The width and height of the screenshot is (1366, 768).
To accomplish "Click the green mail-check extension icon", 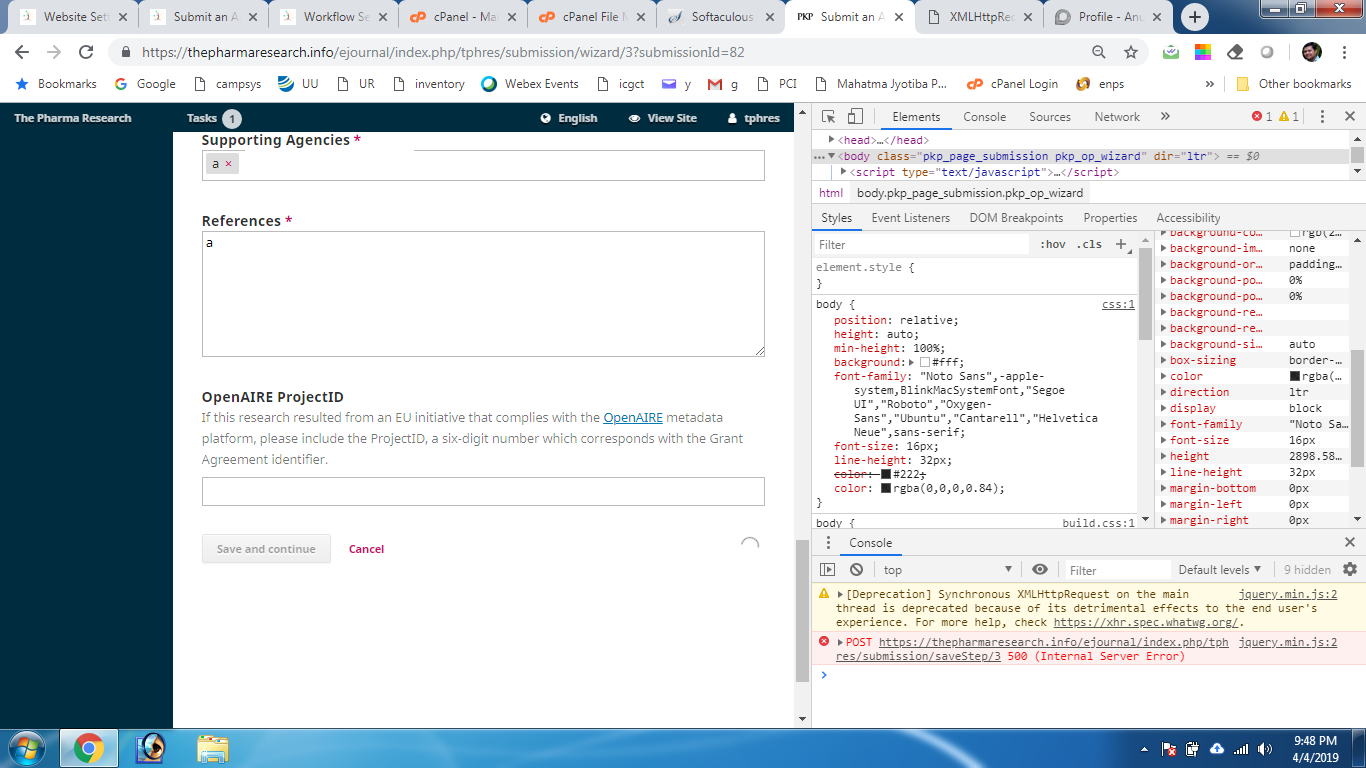I will tap(1171, 52).
